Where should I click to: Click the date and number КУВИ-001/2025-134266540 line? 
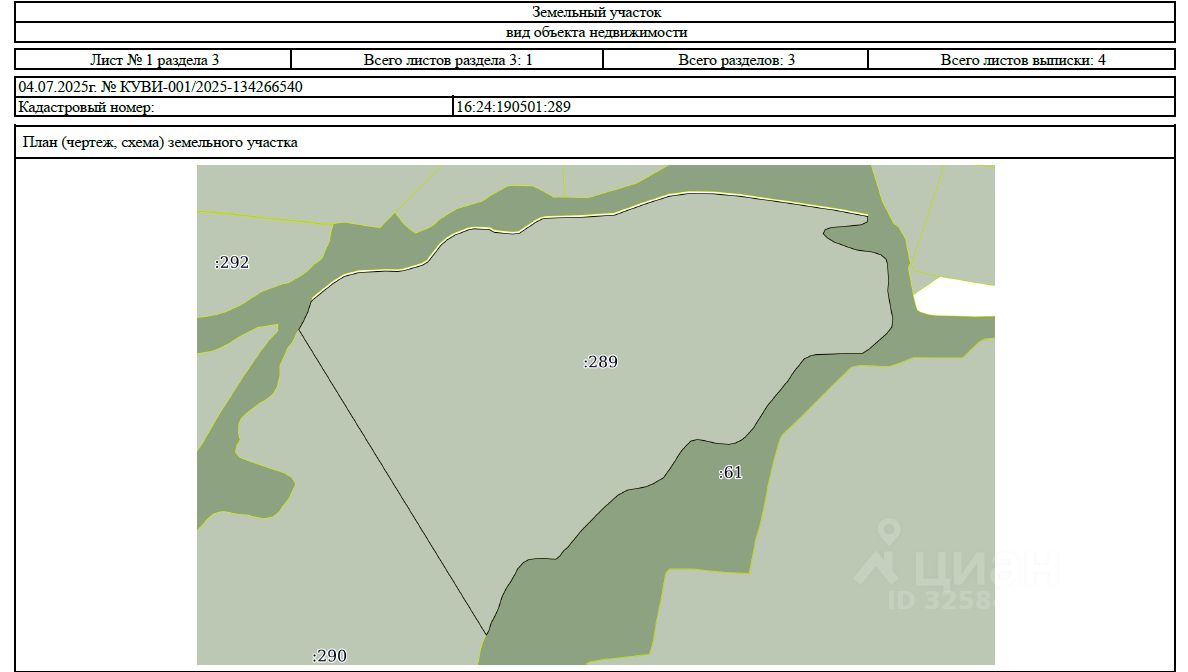click(160, 87)
